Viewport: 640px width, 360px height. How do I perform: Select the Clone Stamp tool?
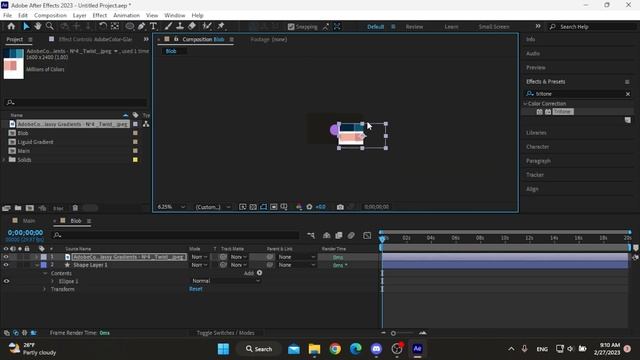coord(180,26)
